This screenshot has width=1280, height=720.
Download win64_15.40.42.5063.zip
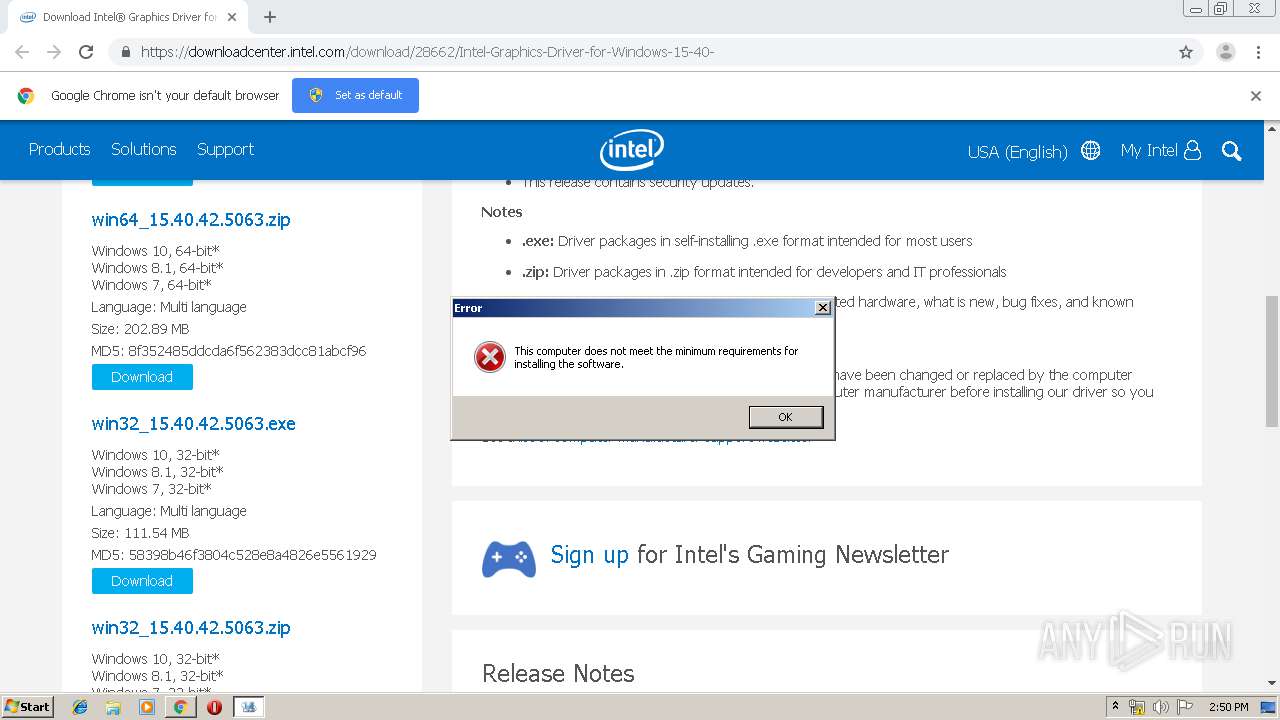tap(142, 377)
